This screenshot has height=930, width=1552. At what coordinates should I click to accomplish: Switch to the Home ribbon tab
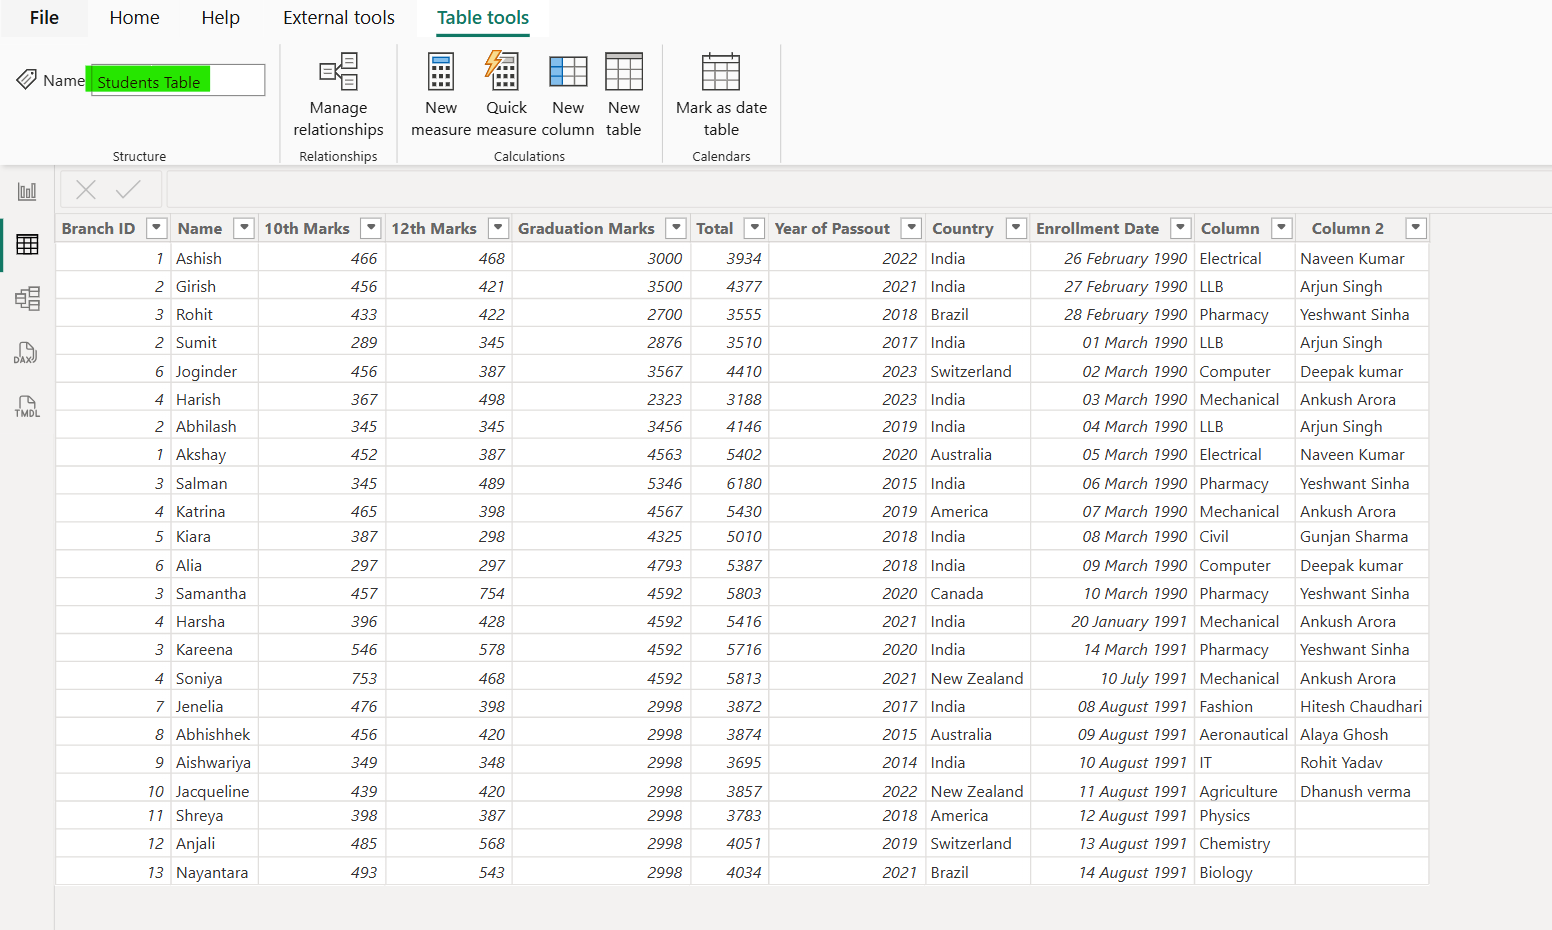coord(134,17)
